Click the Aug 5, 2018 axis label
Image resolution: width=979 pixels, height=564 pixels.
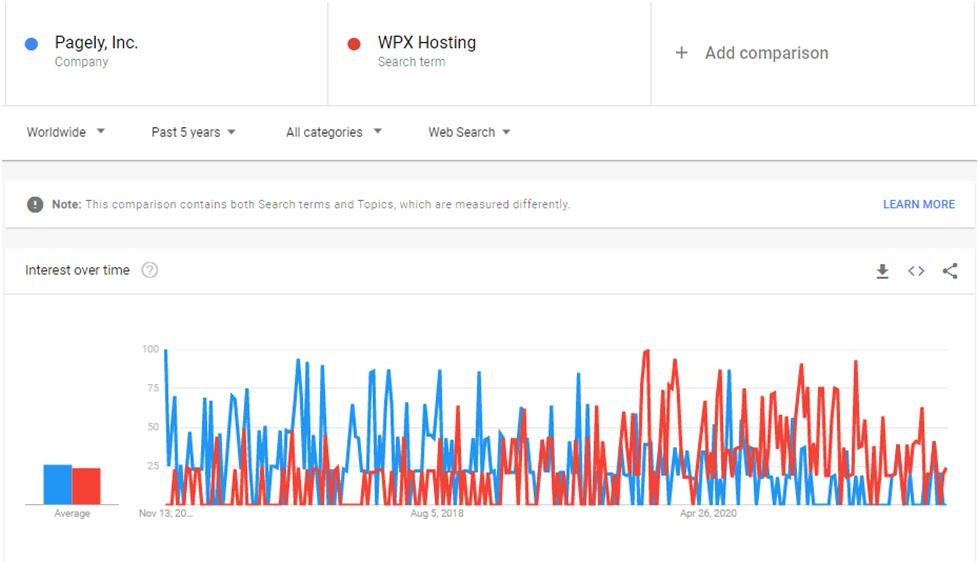coord(436,513)
